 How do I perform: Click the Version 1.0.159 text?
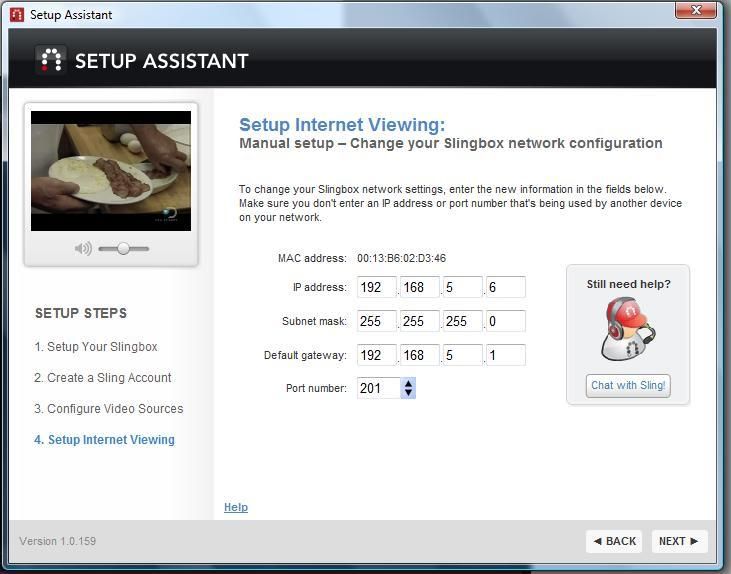pos(58,541)
